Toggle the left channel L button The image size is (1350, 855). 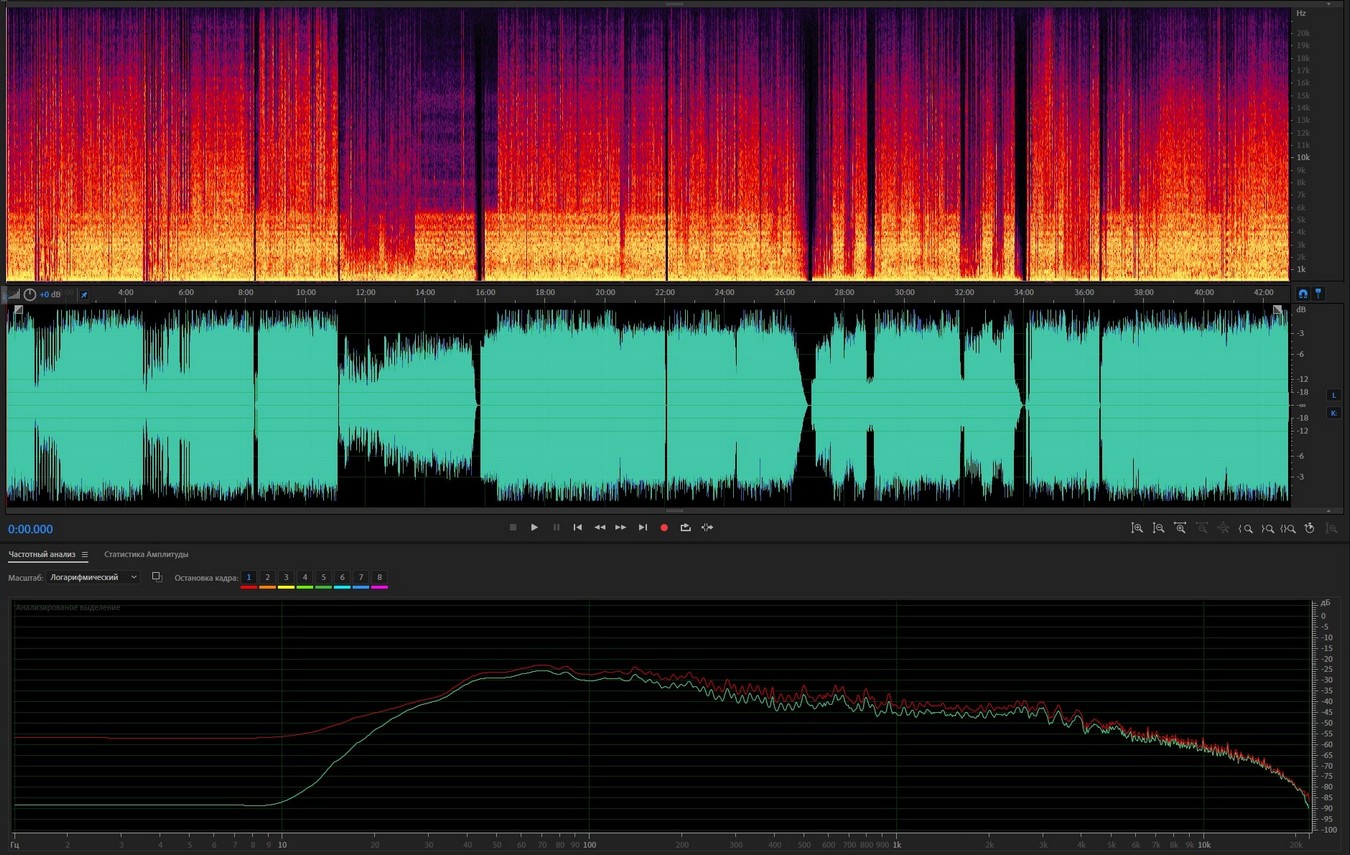pyautogui.click(x=1333, y=395)
